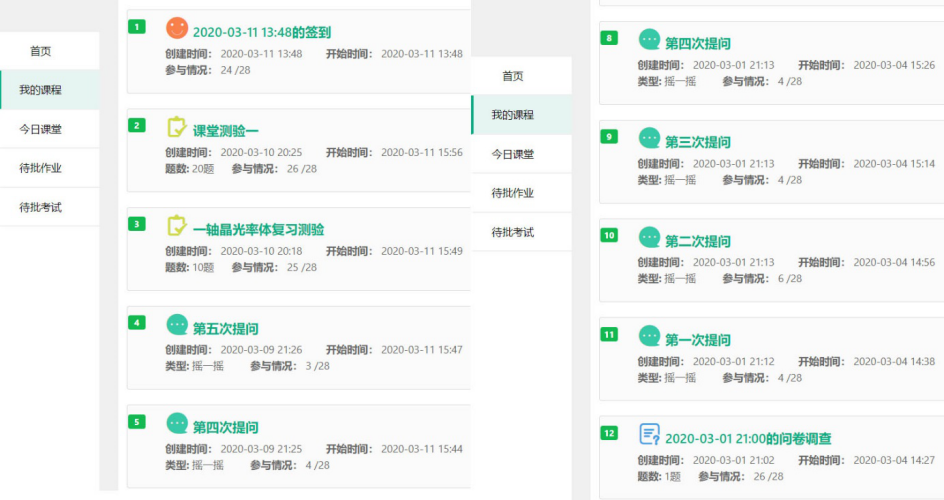Image resolution: width=944 pixels, height=500 pixels.
Task: Click the questionnaire icon beside 问卷调查
Action: tap(649, 434)
